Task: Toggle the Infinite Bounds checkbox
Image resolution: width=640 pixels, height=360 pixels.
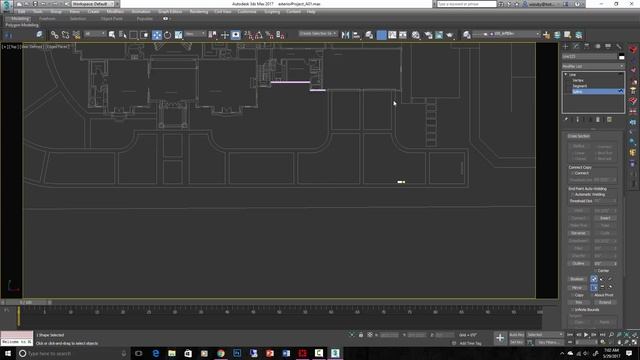Action: click(572, 310)
